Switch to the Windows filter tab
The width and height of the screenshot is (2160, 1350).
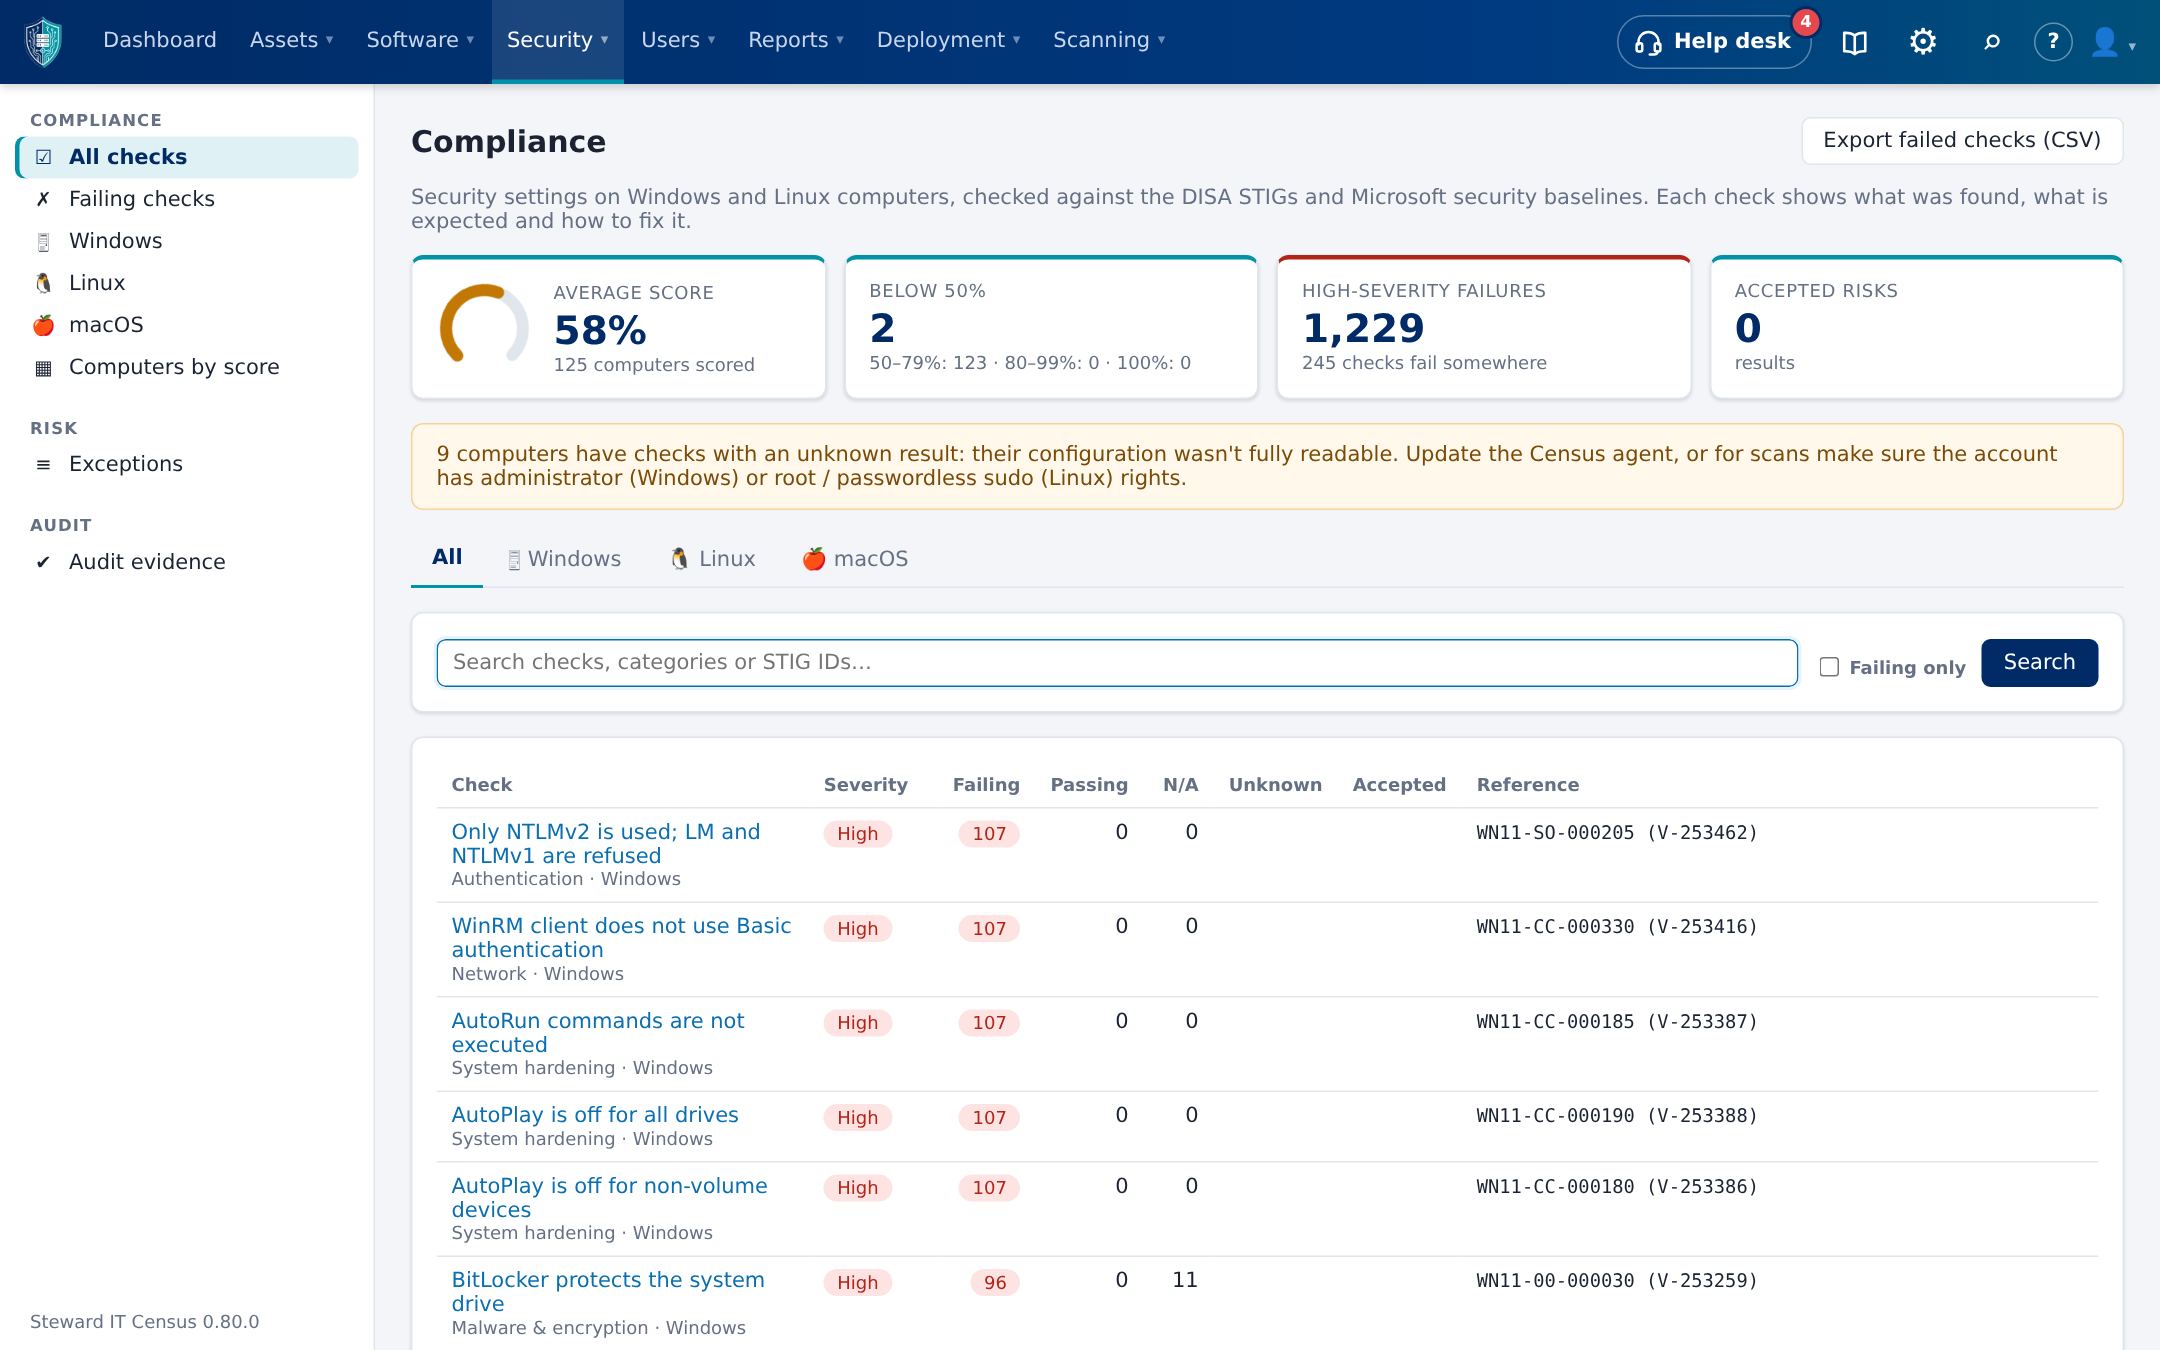(564, 559)
